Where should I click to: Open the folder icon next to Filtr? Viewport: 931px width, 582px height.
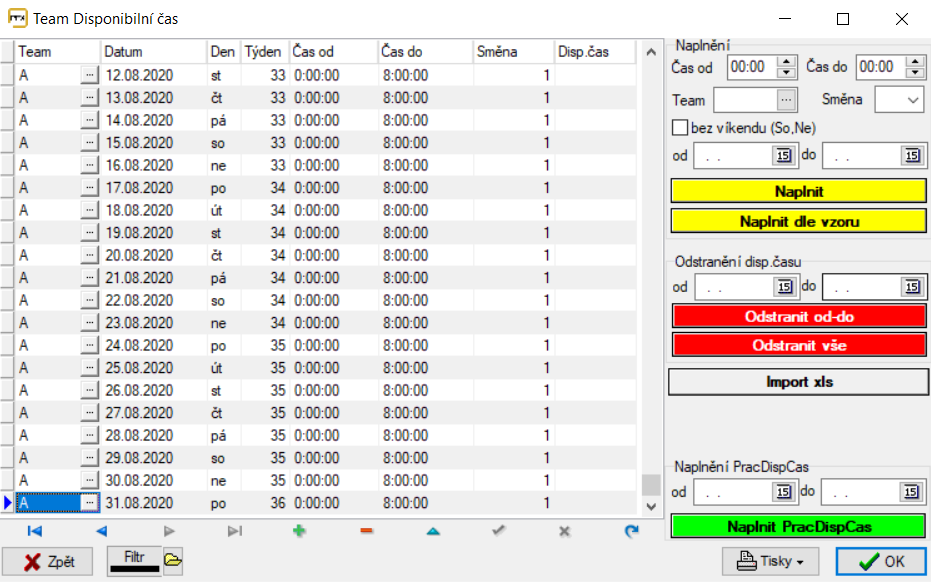click(x=173, y=559)
